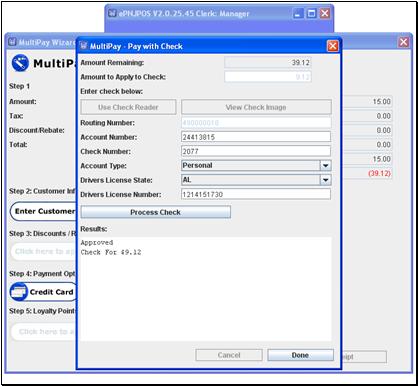Click the 'Check For 49.12' result line
This screenshot has width=418, height=386.
coord(111,252)
